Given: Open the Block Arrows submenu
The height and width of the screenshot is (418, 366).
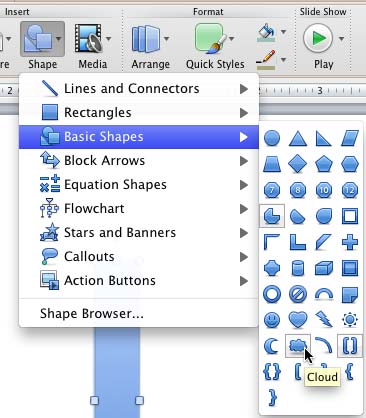Looking at the screenshot, I should point(139,161).
